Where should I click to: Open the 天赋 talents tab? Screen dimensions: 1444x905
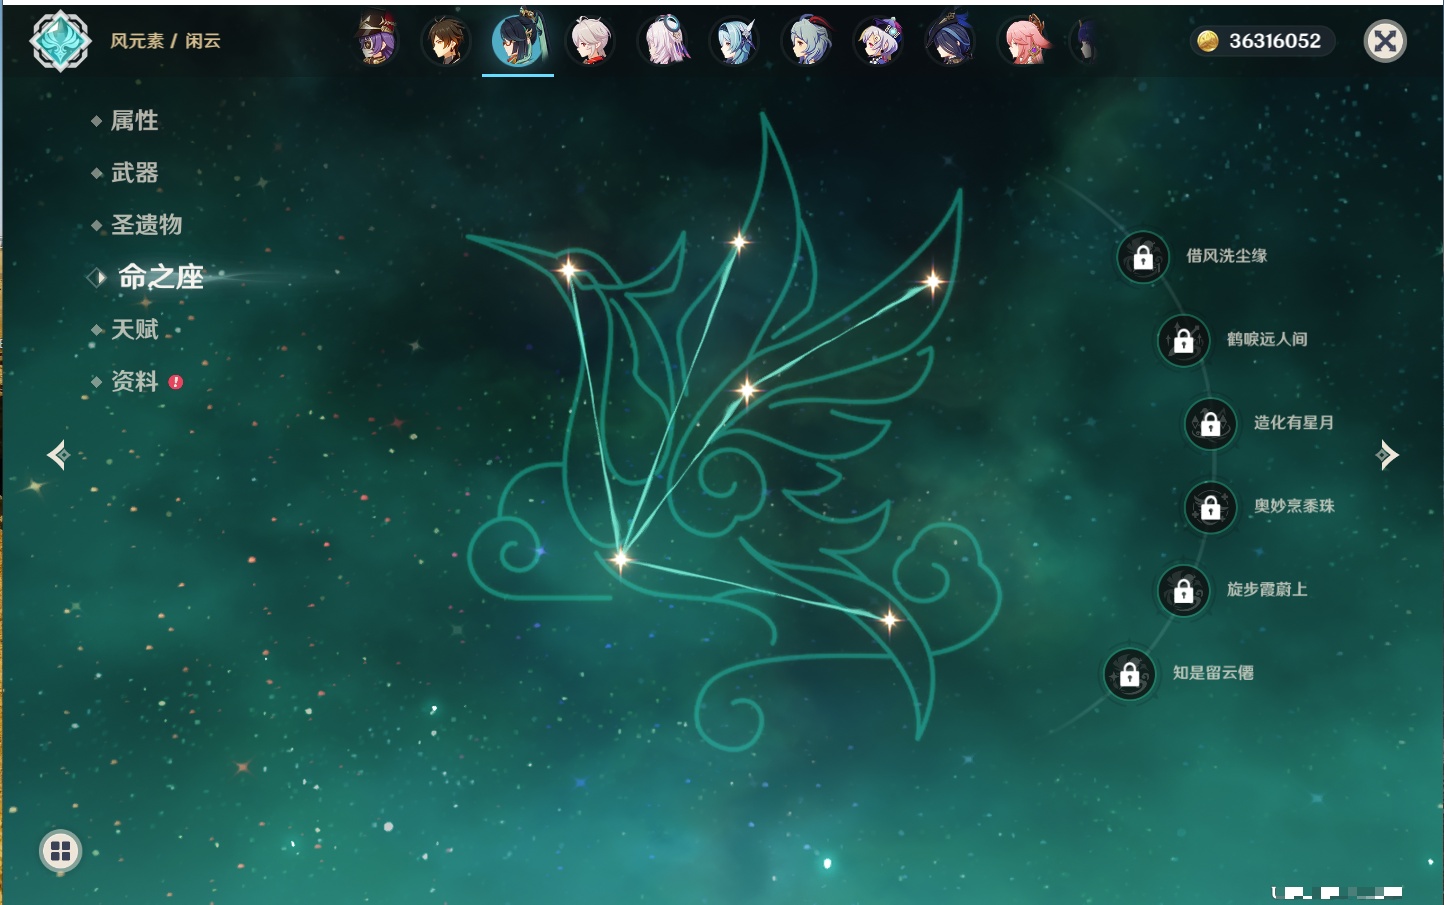pos(134,329)
